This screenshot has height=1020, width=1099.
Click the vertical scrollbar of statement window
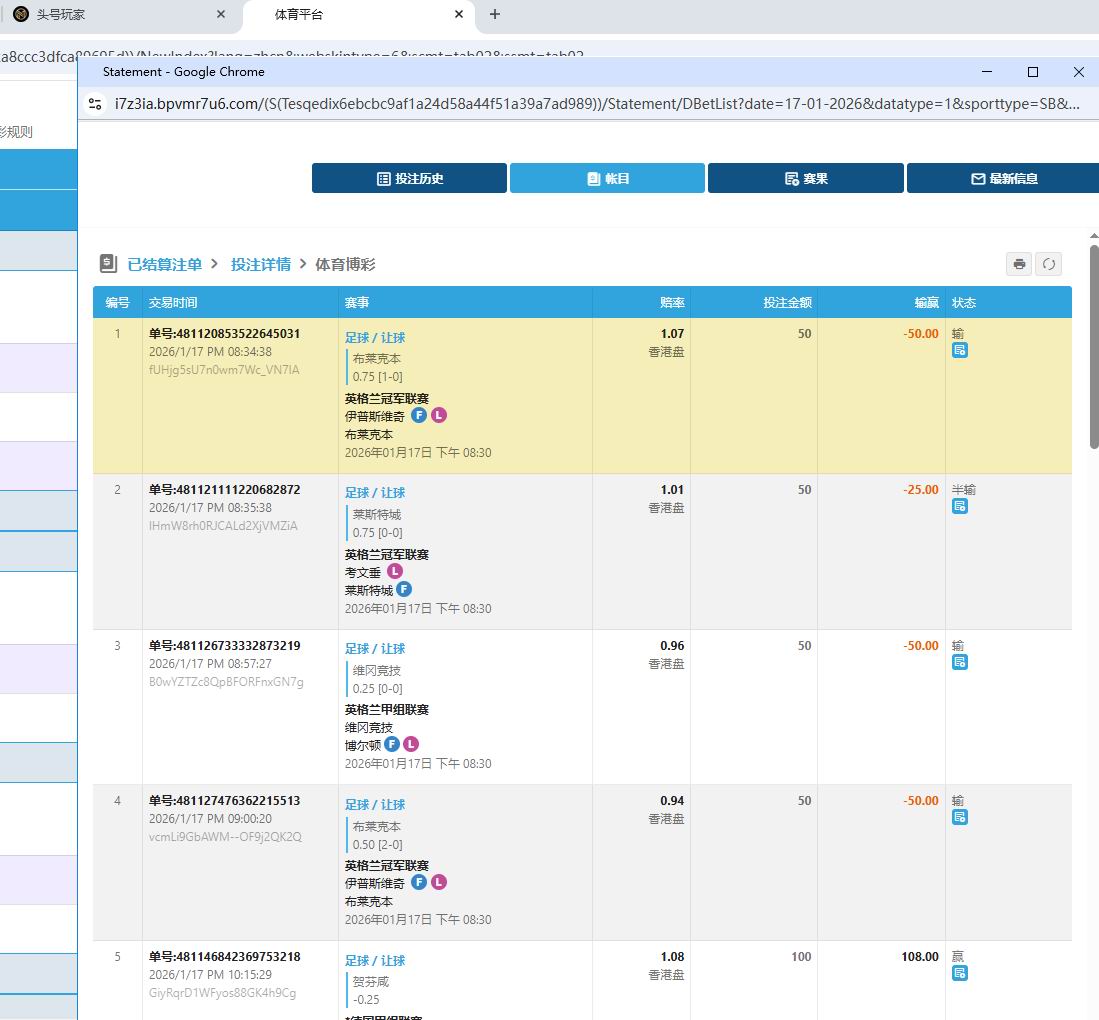tap(1094, 346)
